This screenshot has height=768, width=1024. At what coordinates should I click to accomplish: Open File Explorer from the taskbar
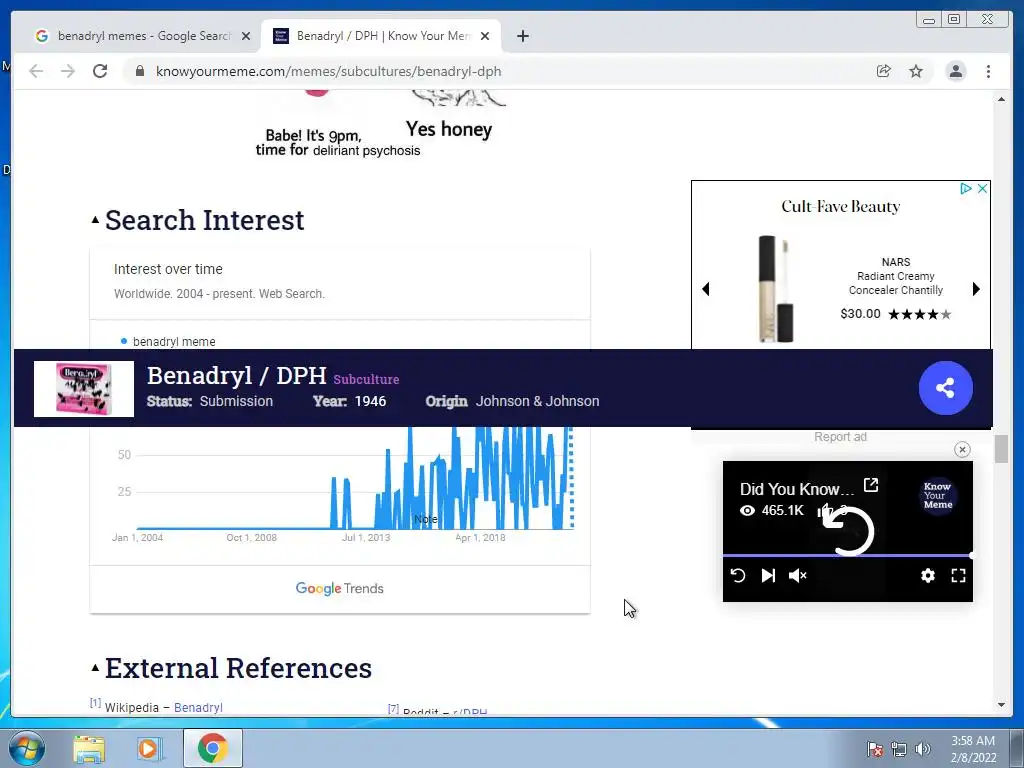[89, 749]
